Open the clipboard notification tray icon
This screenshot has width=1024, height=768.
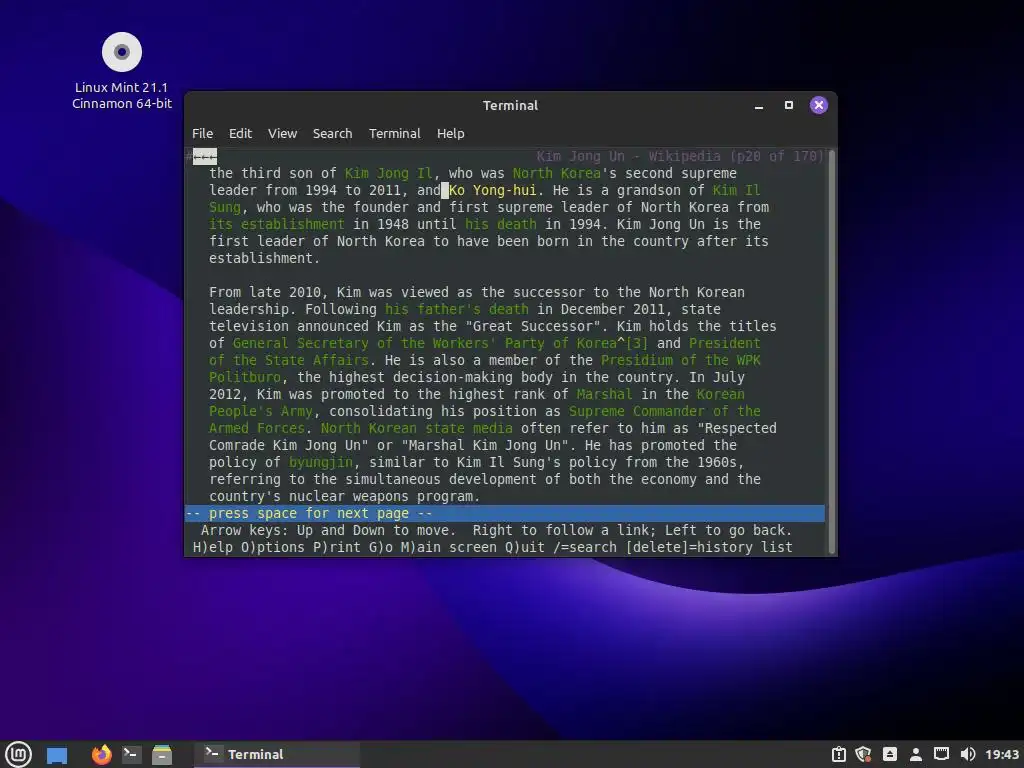coord(839,754)
